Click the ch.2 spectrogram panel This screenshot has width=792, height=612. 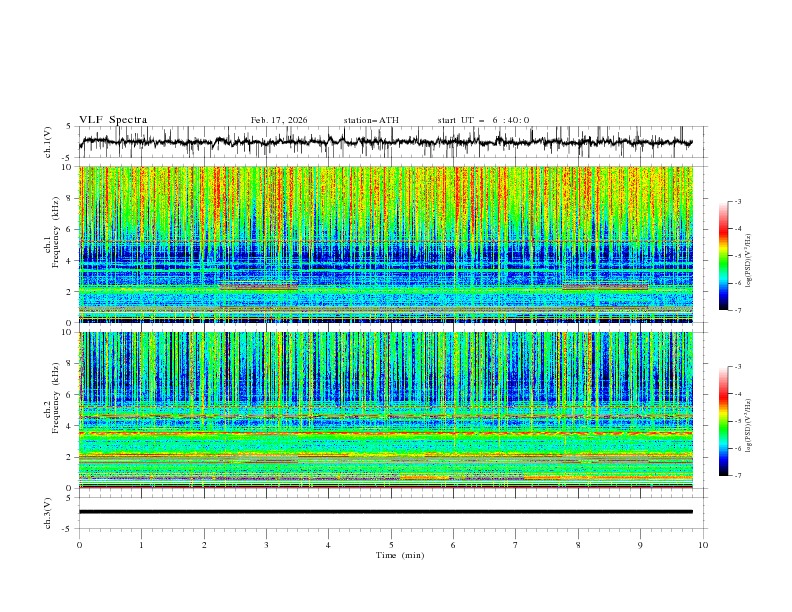(385, 410)
